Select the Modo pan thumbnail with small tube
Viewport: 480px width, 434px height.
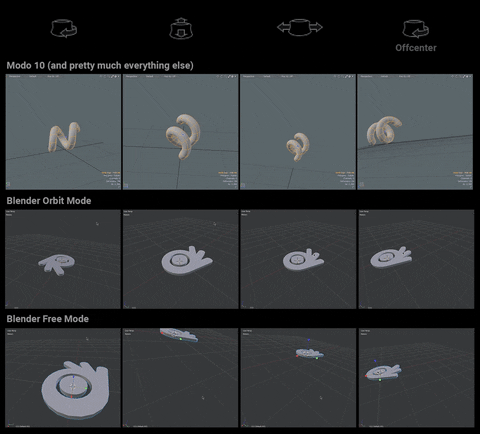pos(298,132)
